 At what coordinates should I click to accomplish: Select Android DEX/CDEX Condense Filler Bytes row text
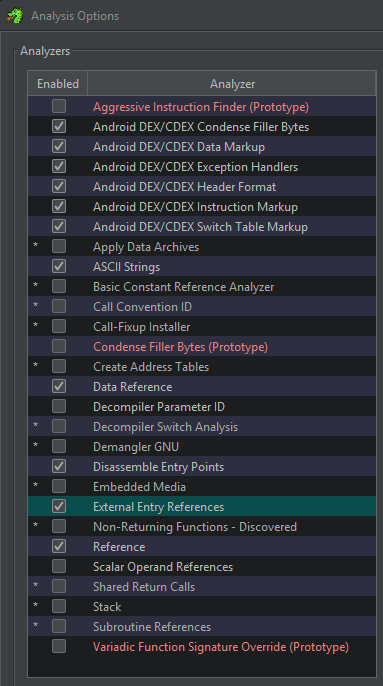201,127
